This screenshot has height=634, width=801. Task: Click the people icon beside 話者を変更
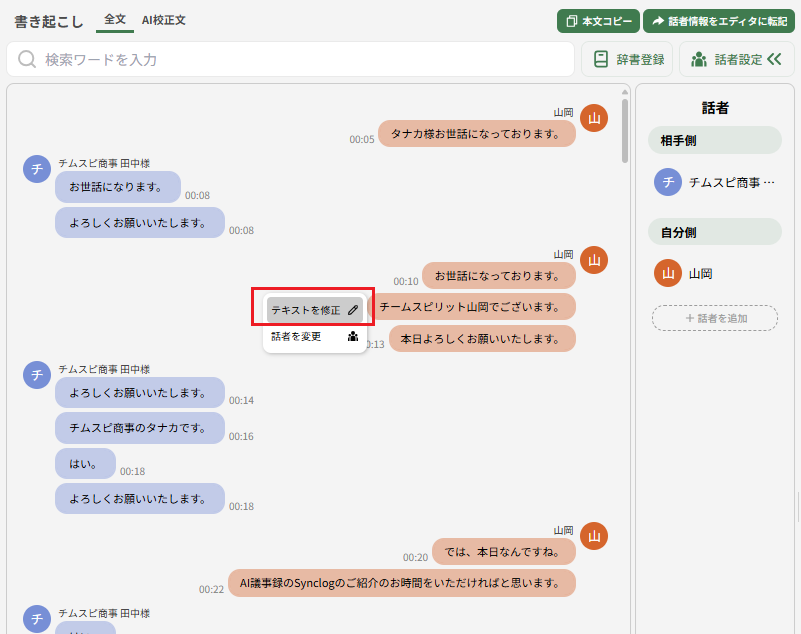tap(353, 337)
